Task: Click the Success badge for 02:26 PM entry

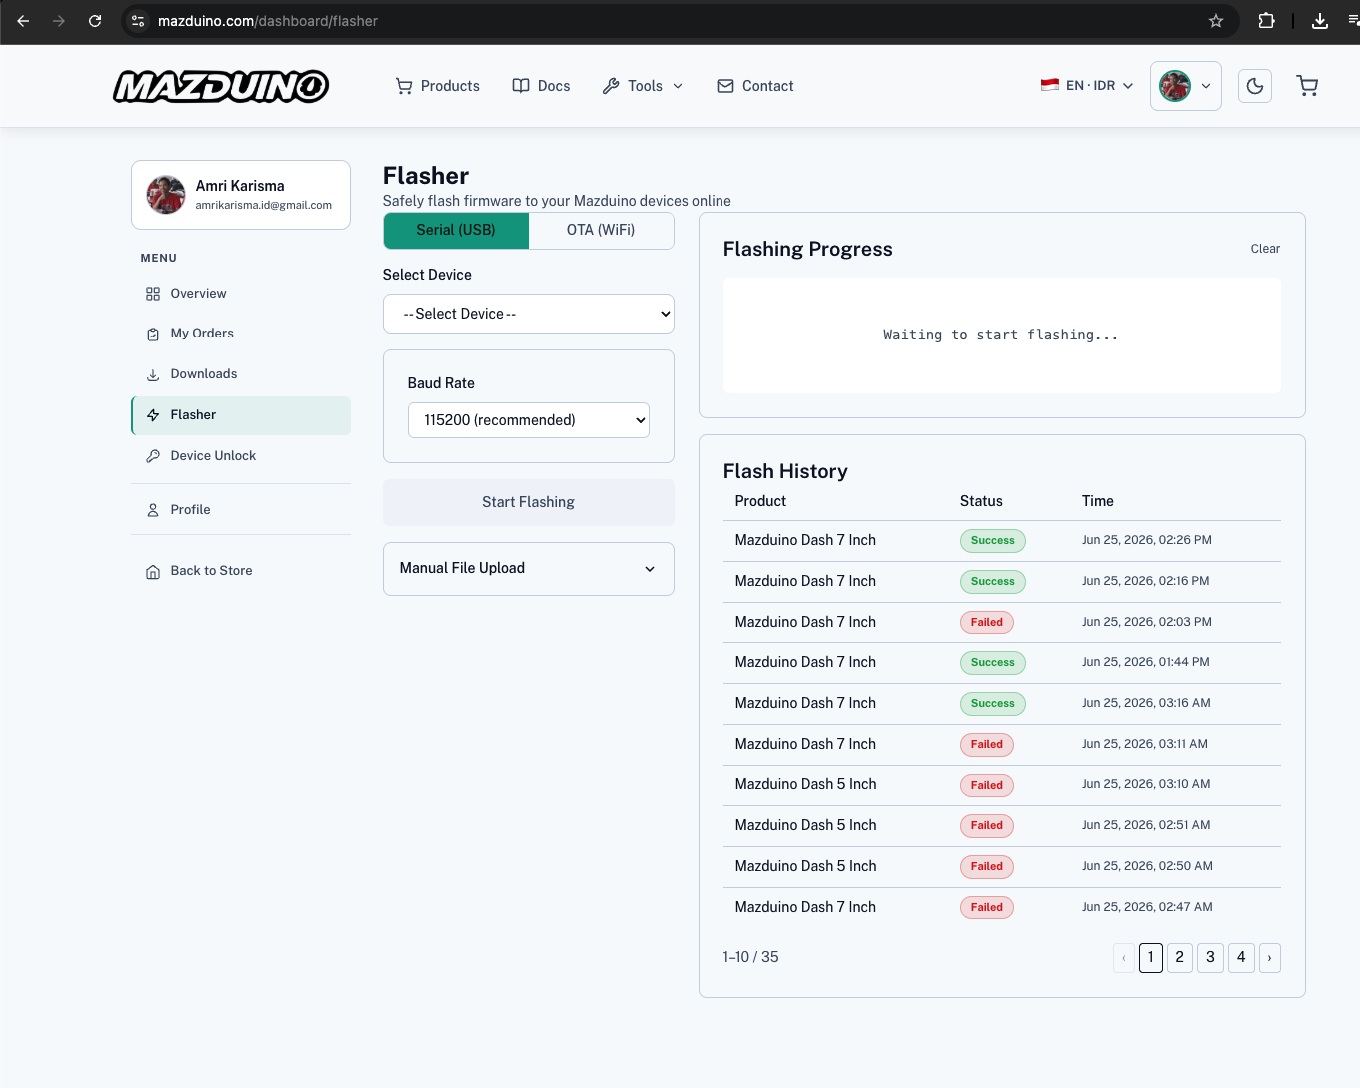Action: [x=993, y=541]
